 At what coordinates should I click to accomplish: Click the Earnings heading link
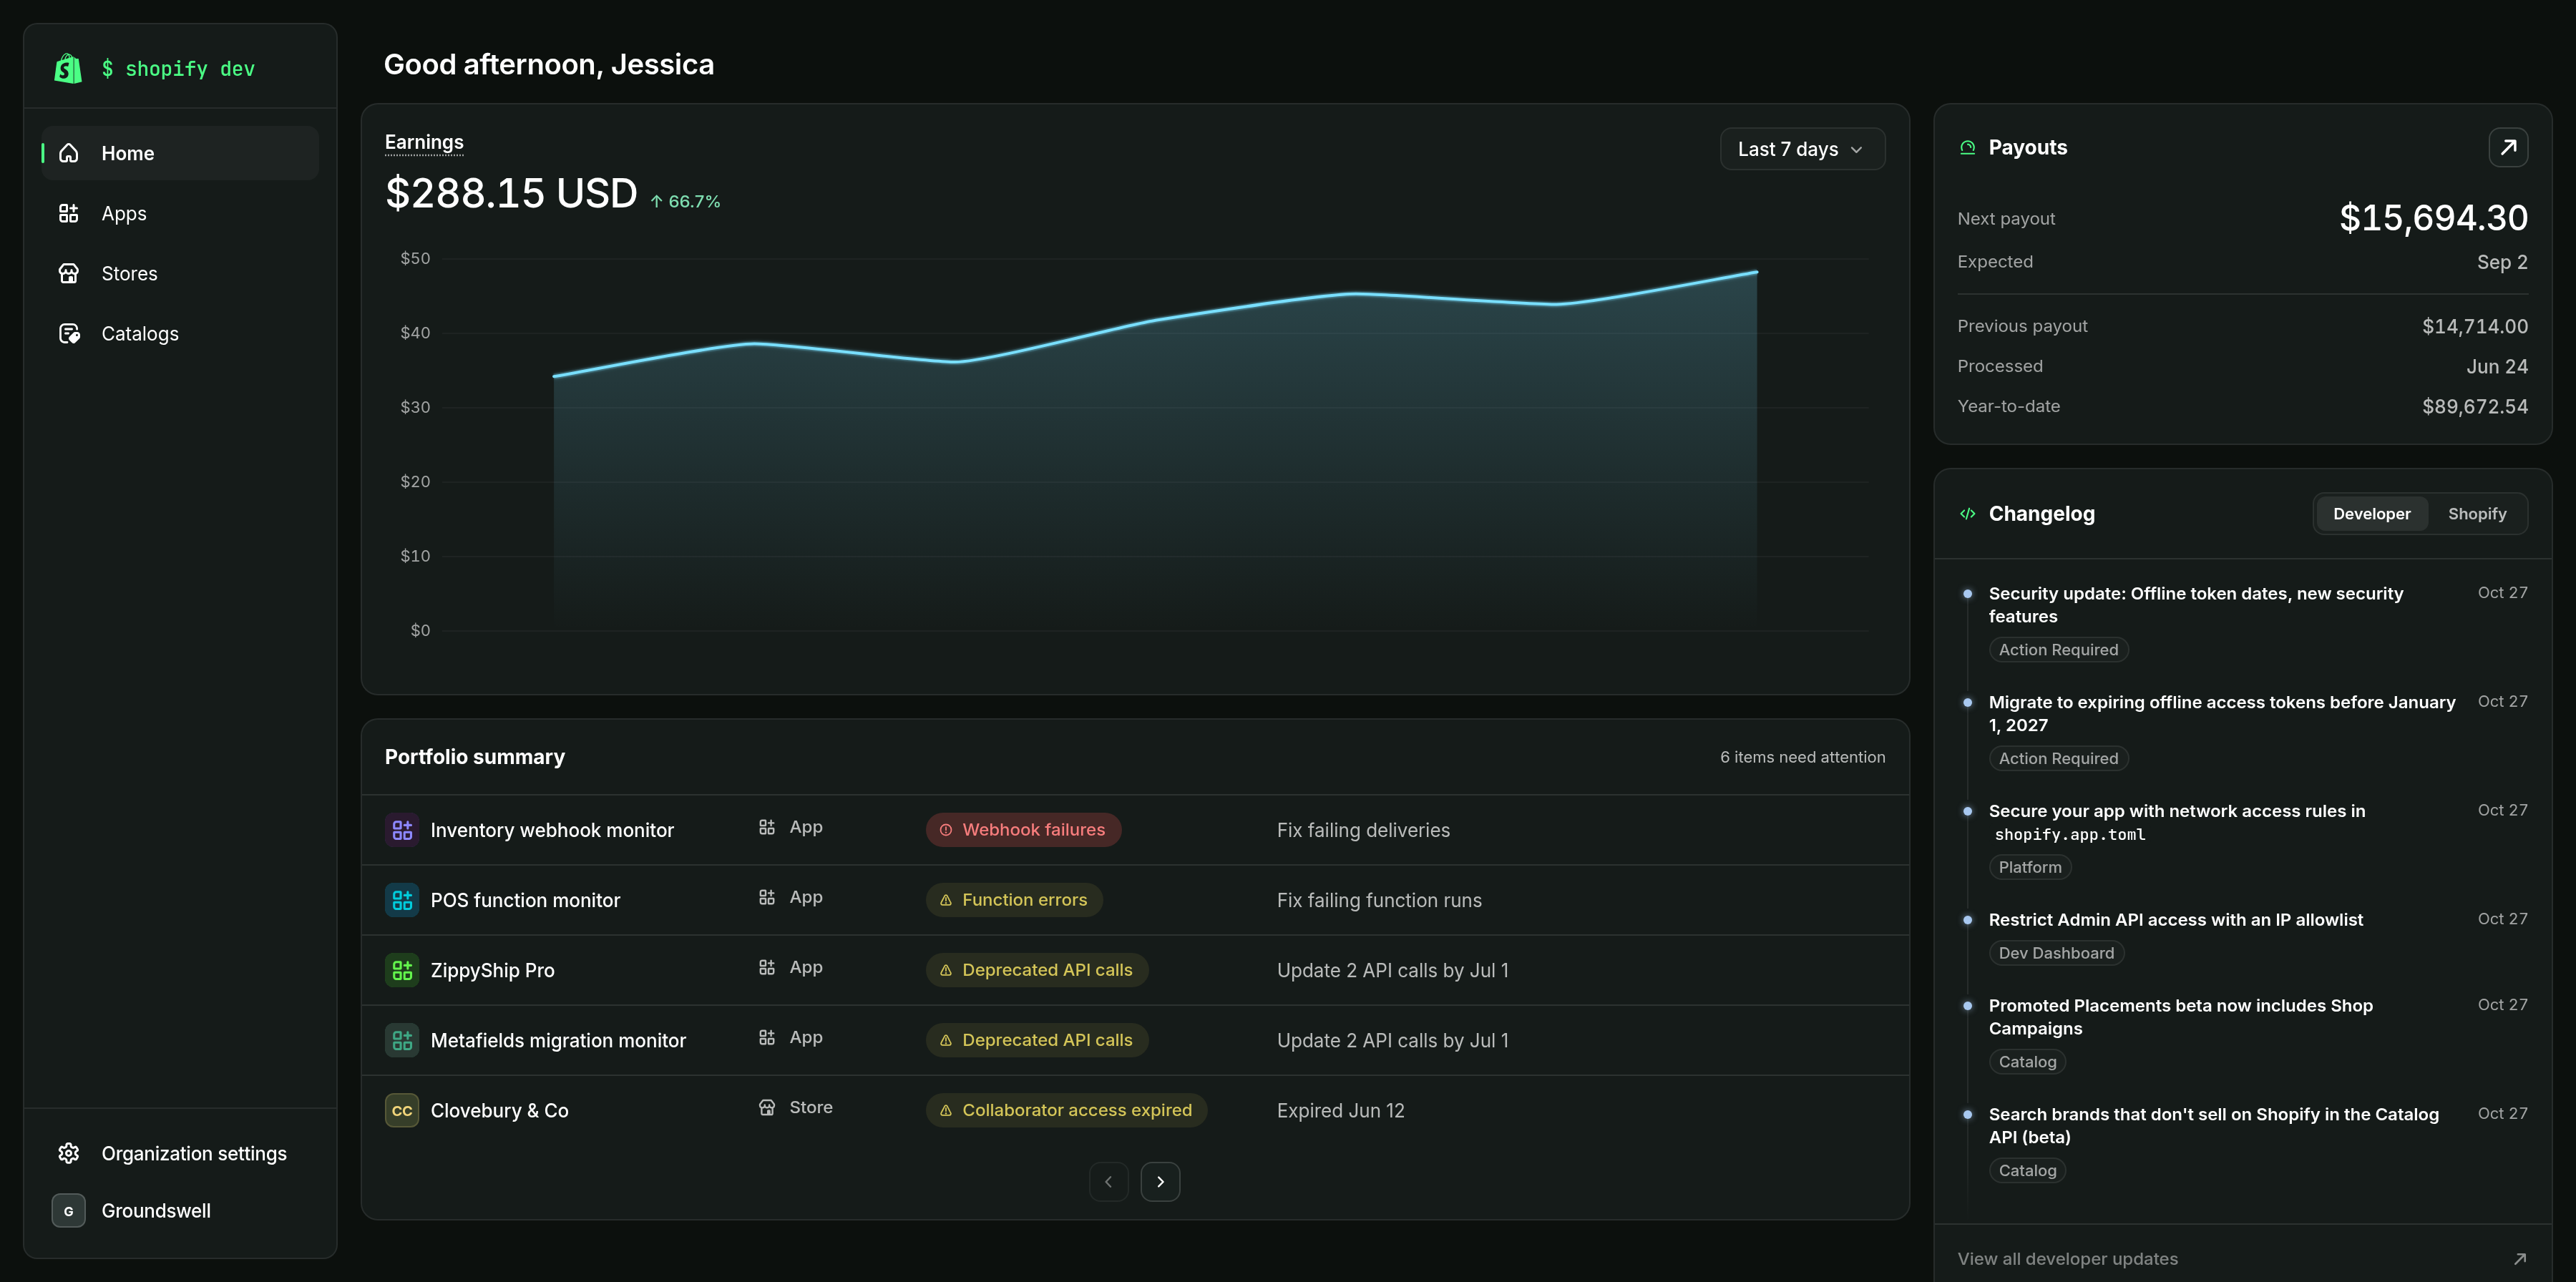point(424,142)
